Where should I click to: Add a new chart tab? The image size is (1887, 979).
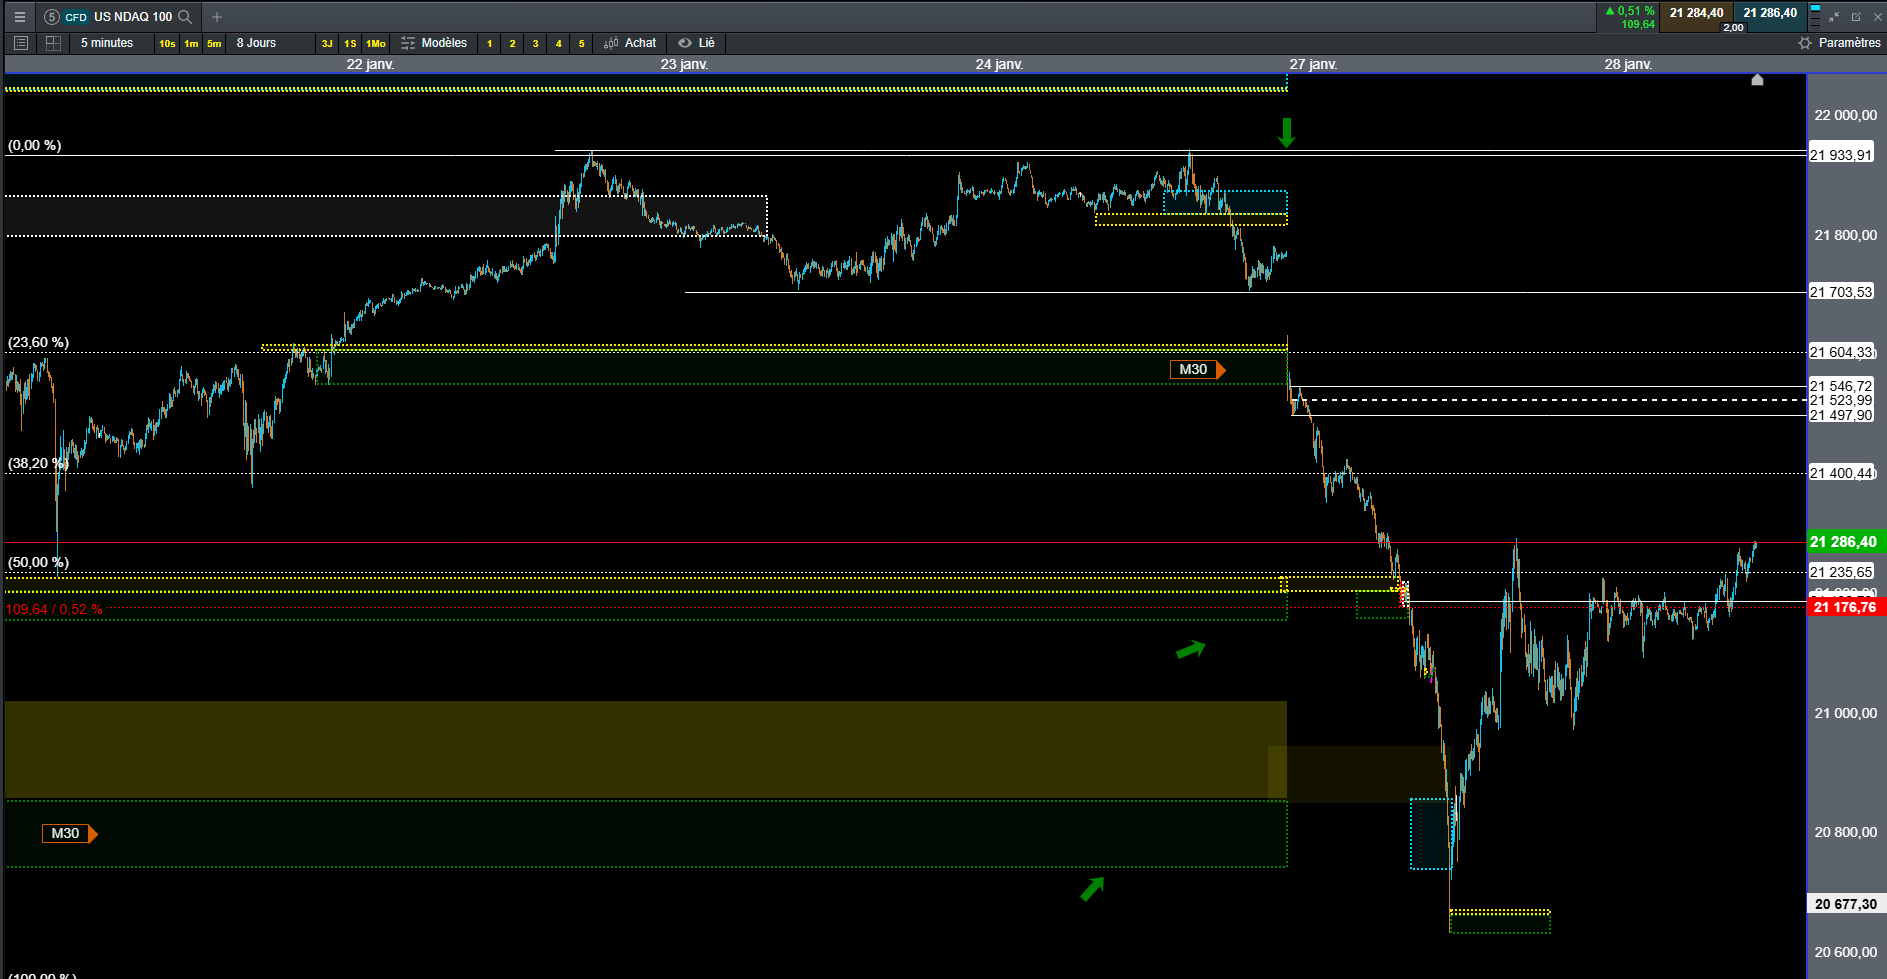(217, 17)
